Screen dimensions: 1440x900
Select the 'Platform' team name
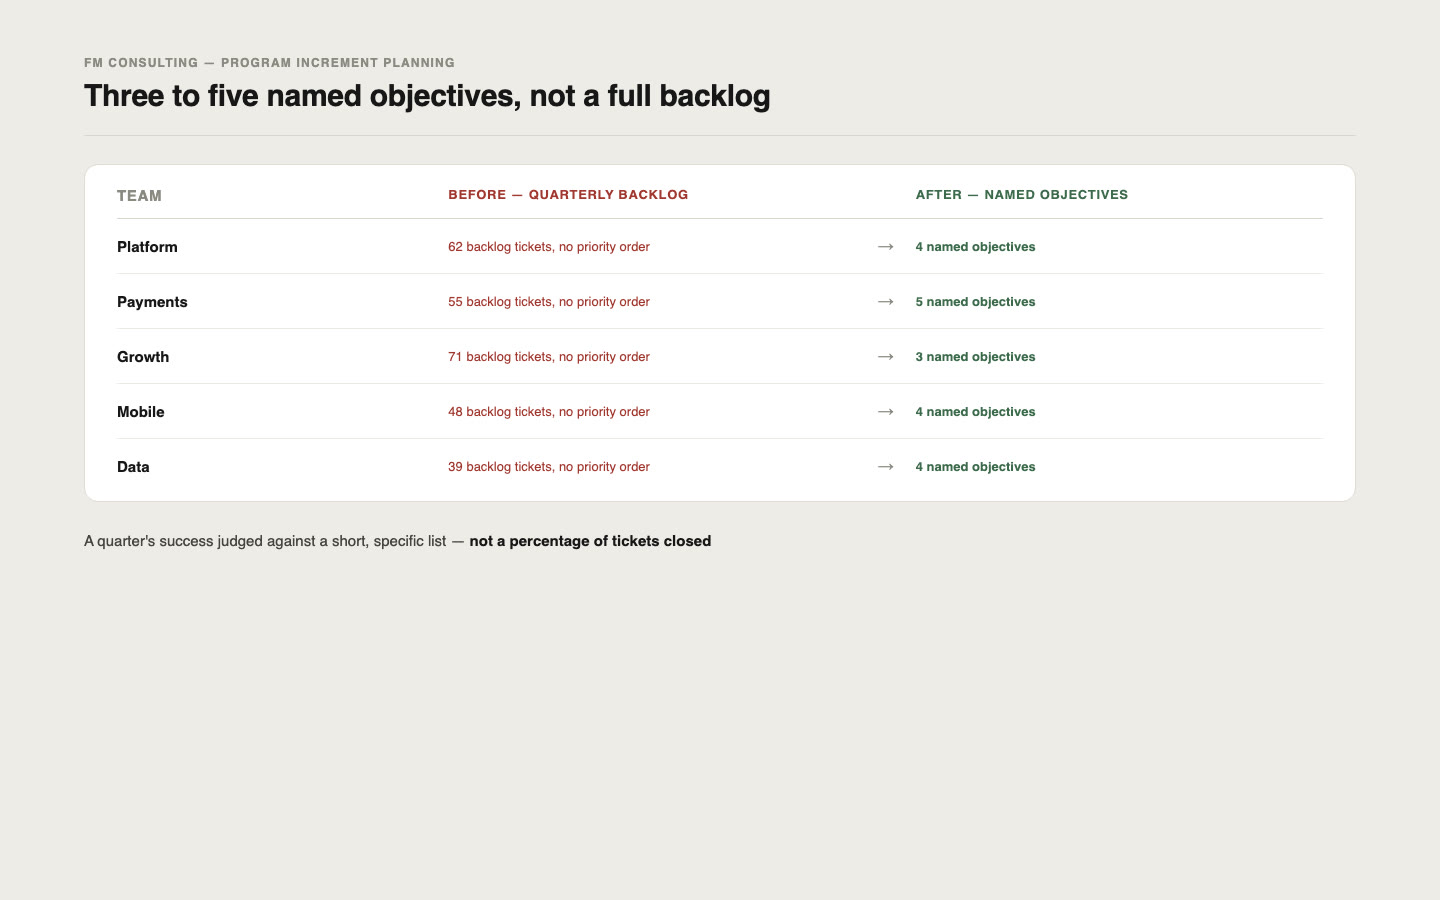[x=147, y=247]
